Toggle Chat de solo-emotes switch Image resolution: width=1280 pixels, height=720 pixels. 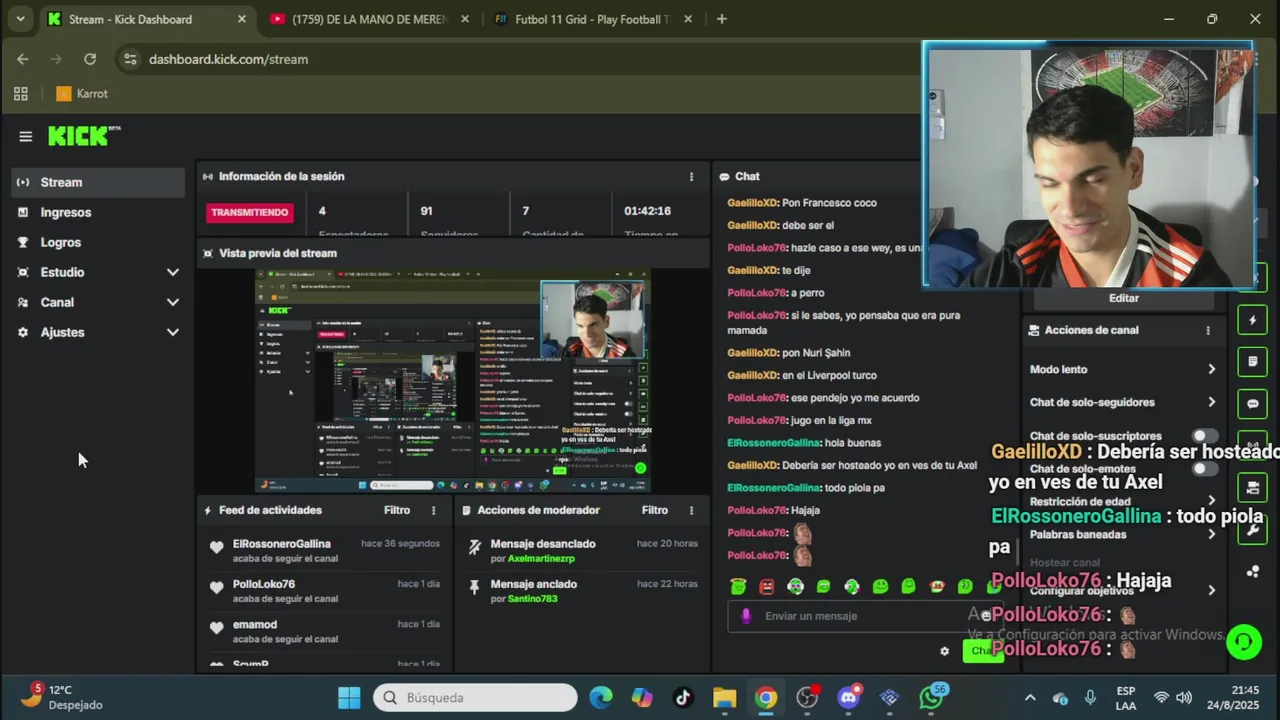[x=1205, y=468]
